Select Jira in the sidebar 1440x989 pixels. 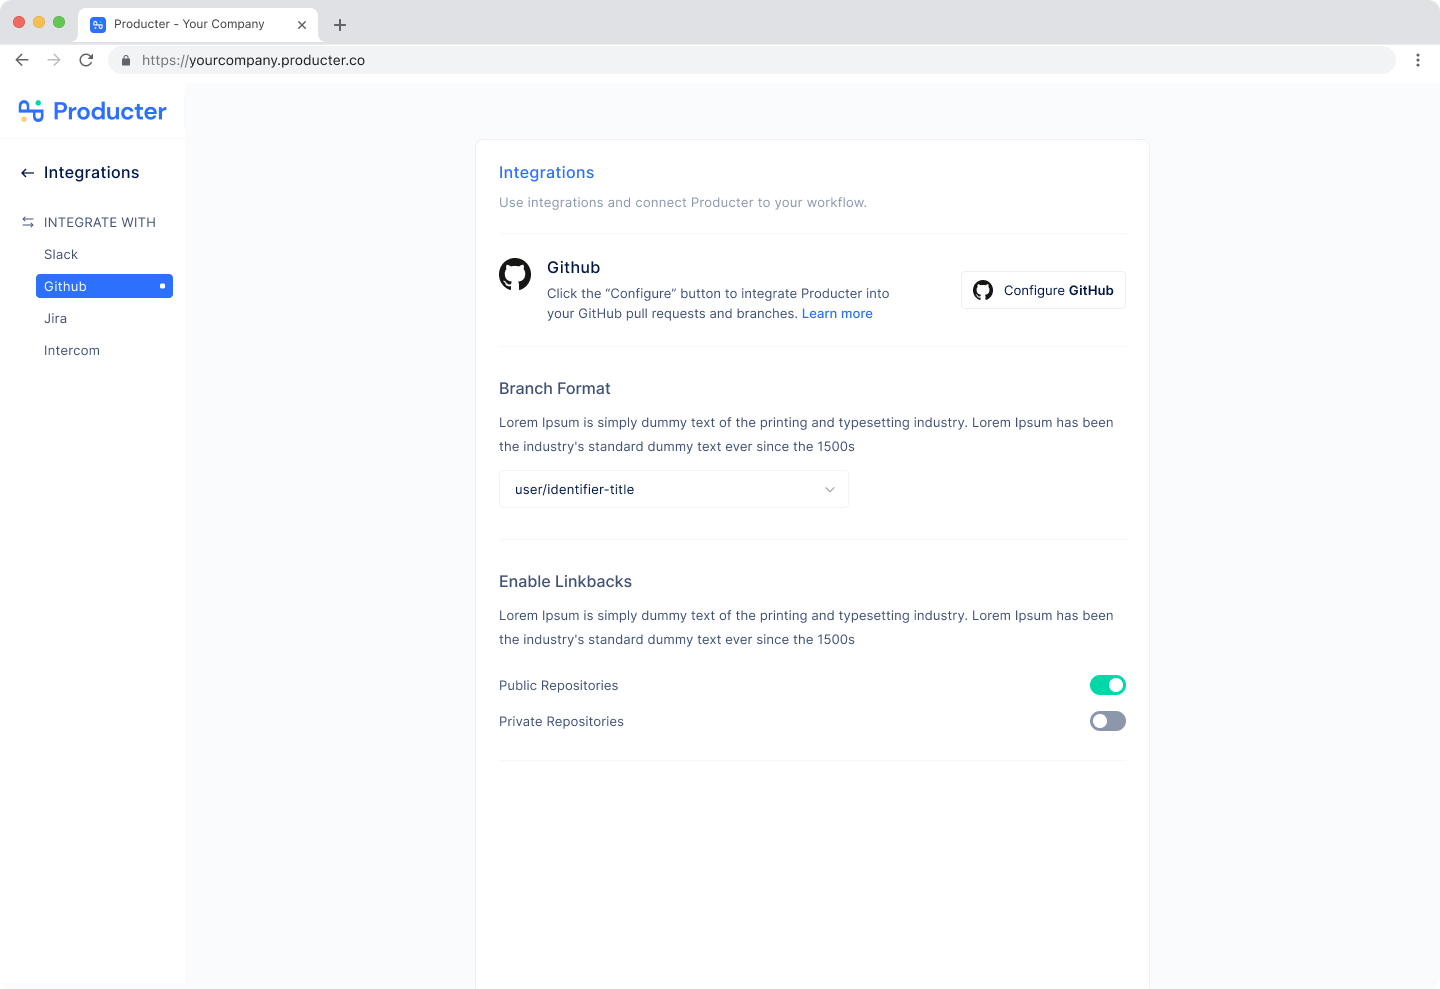pos(56,318)
